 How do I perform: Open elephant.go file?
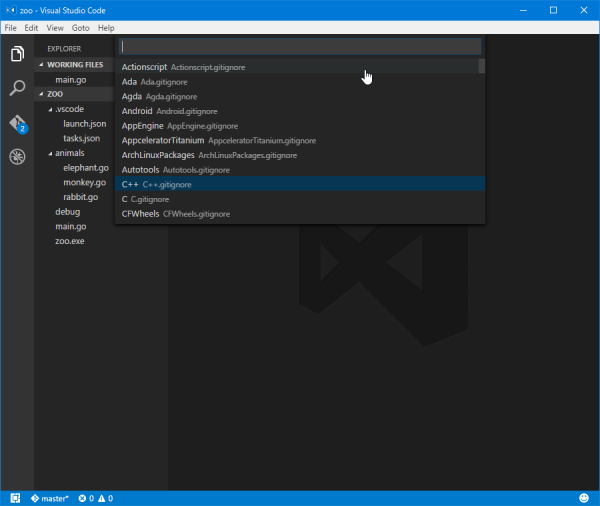pyautogui.click(x=86, y=168)
